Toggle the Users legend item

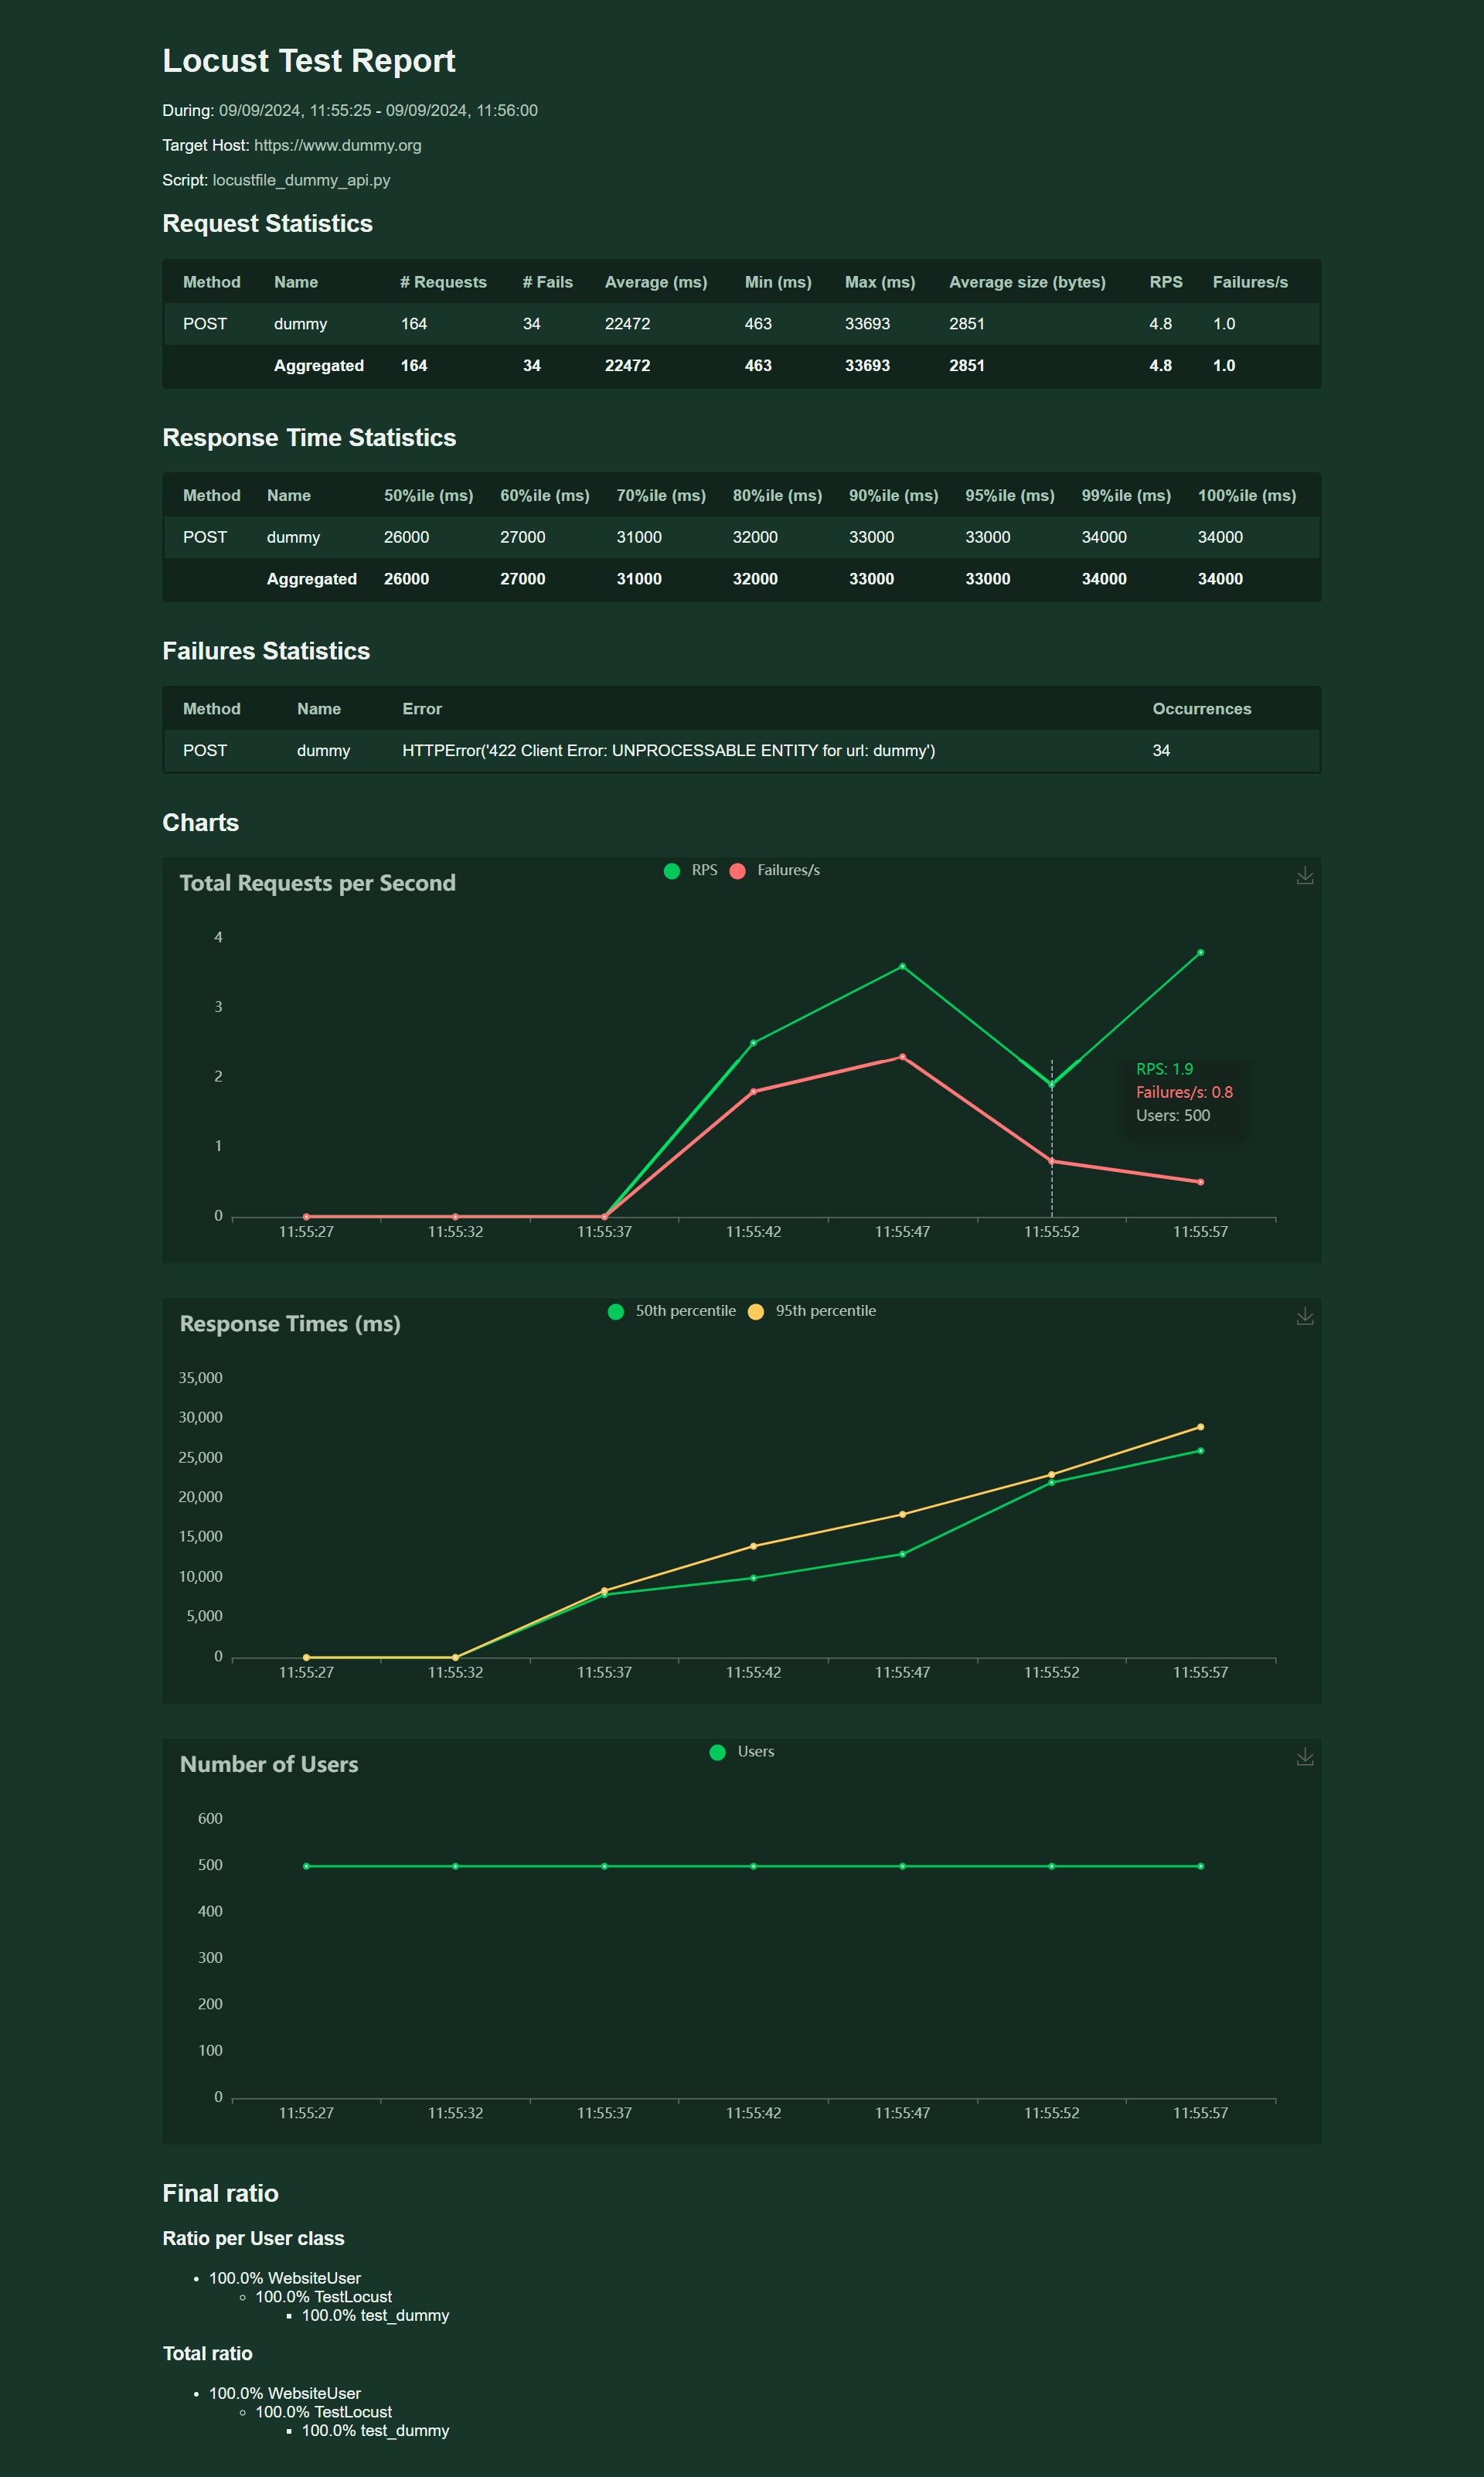click(717, 1752)
